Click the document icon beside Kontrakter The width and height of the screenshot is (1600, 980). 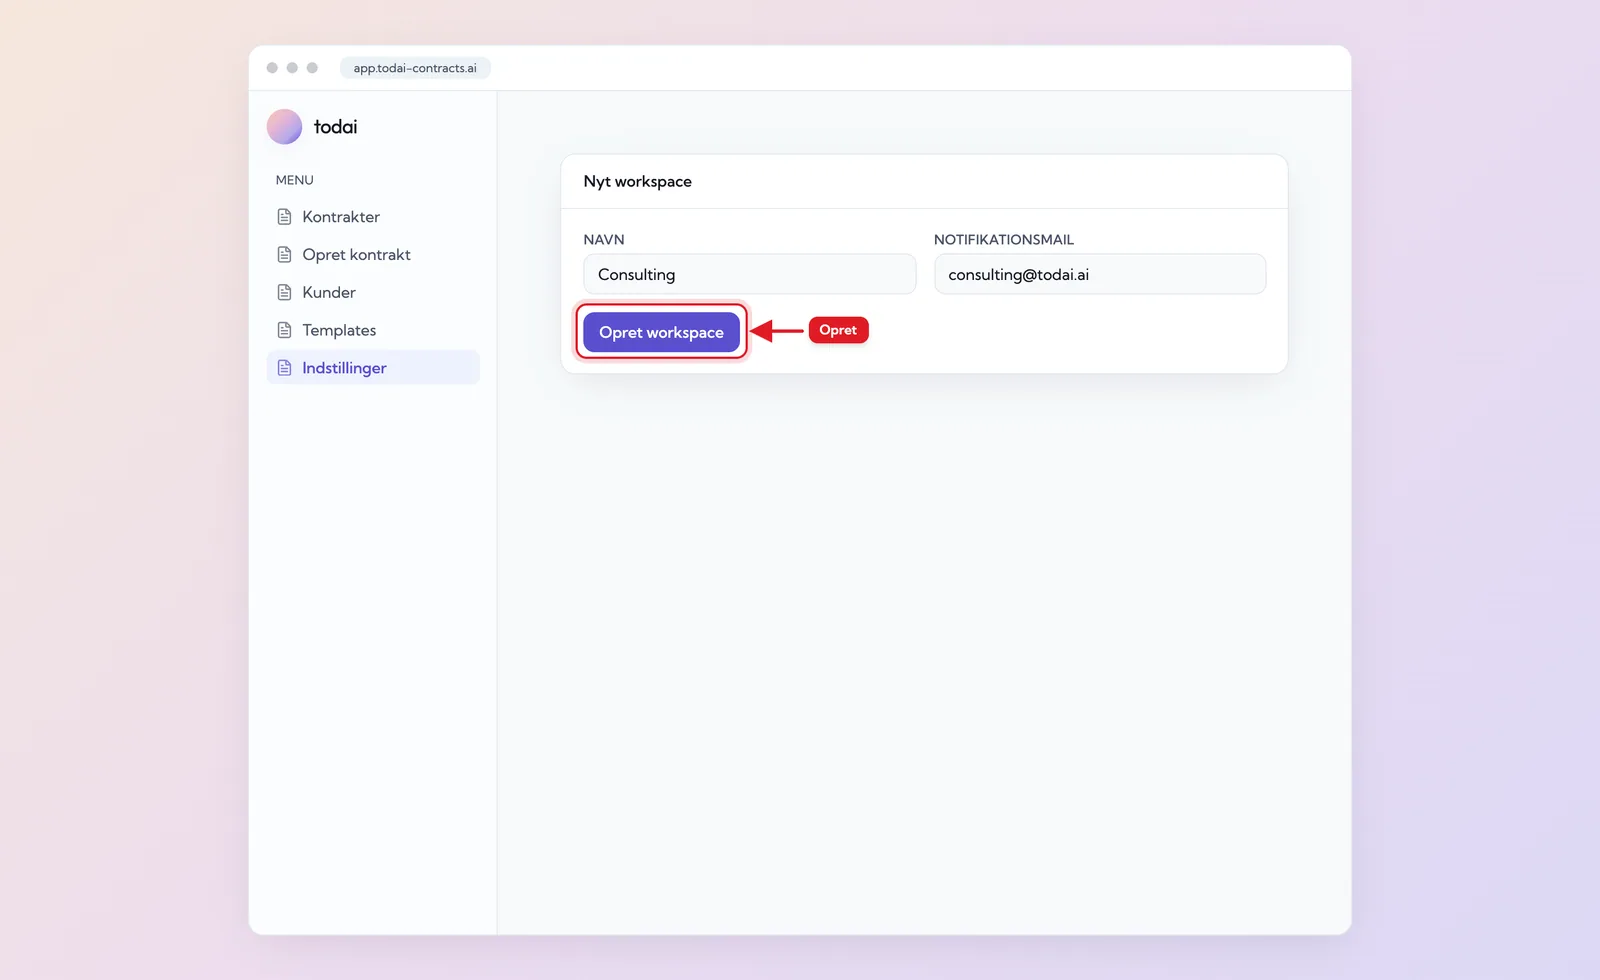[x=284, y=217]
